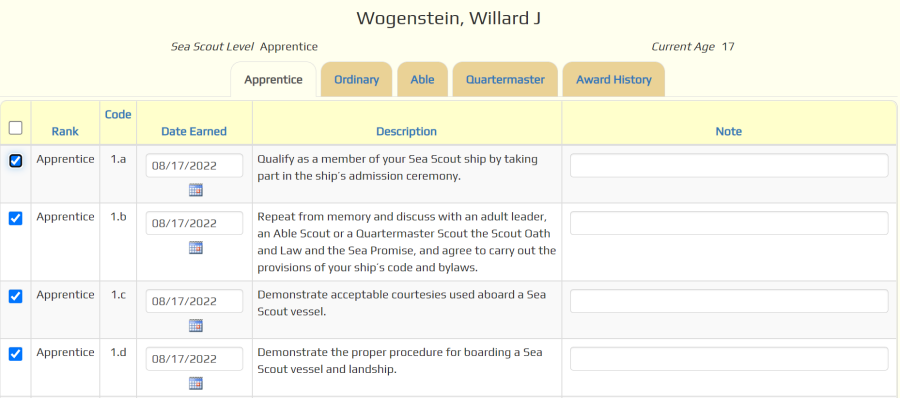Click the Note field for requirement 1.d
Screen dimensions: 900x398
(729, 358)
